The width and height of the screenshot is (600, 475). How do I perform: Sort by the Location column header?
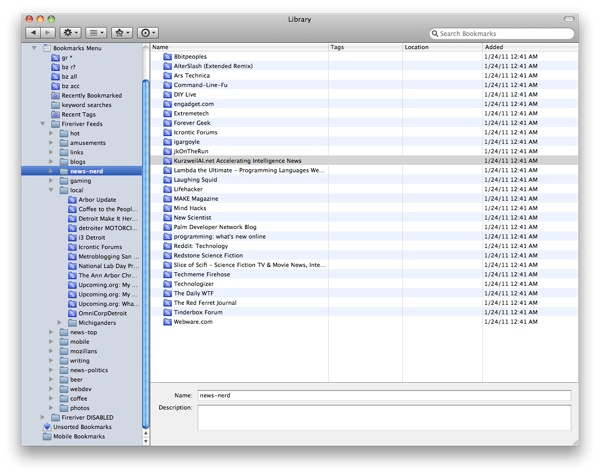(442, 47)
